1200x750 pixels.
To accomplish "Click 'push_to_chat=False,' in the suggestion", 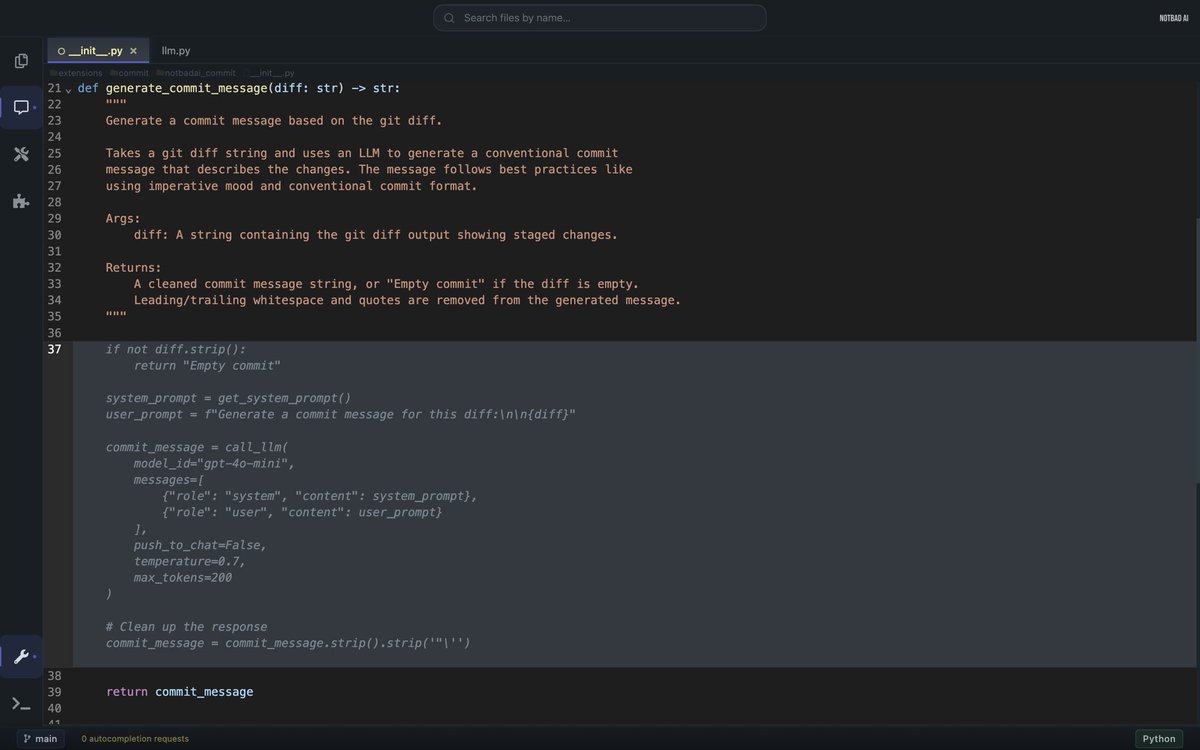I will (x=200, y=545).
